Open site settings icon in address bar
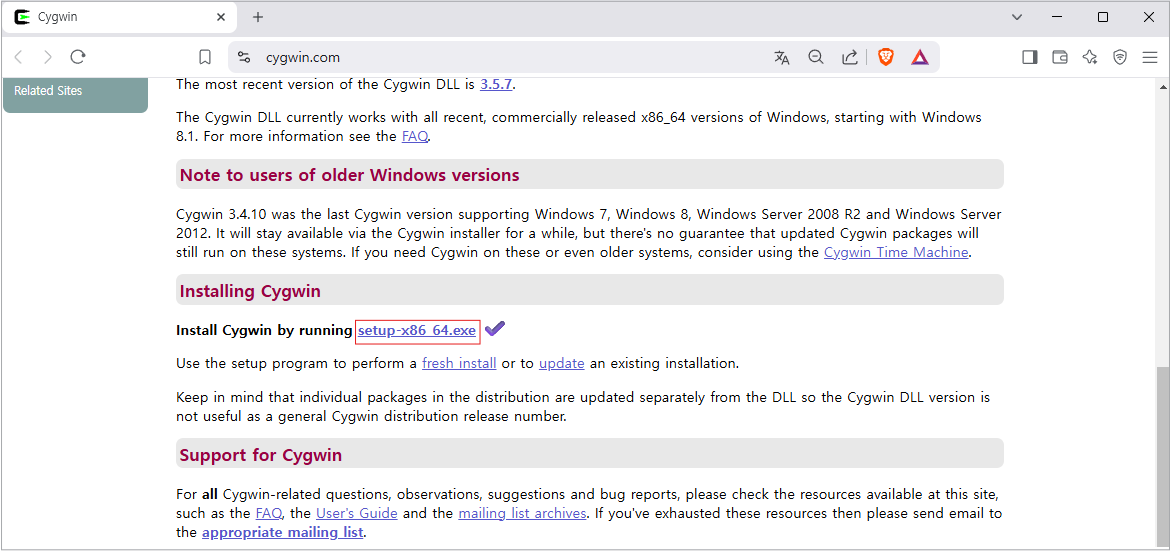The width and height of the screenshot is (1170, 551). point(243,57)
